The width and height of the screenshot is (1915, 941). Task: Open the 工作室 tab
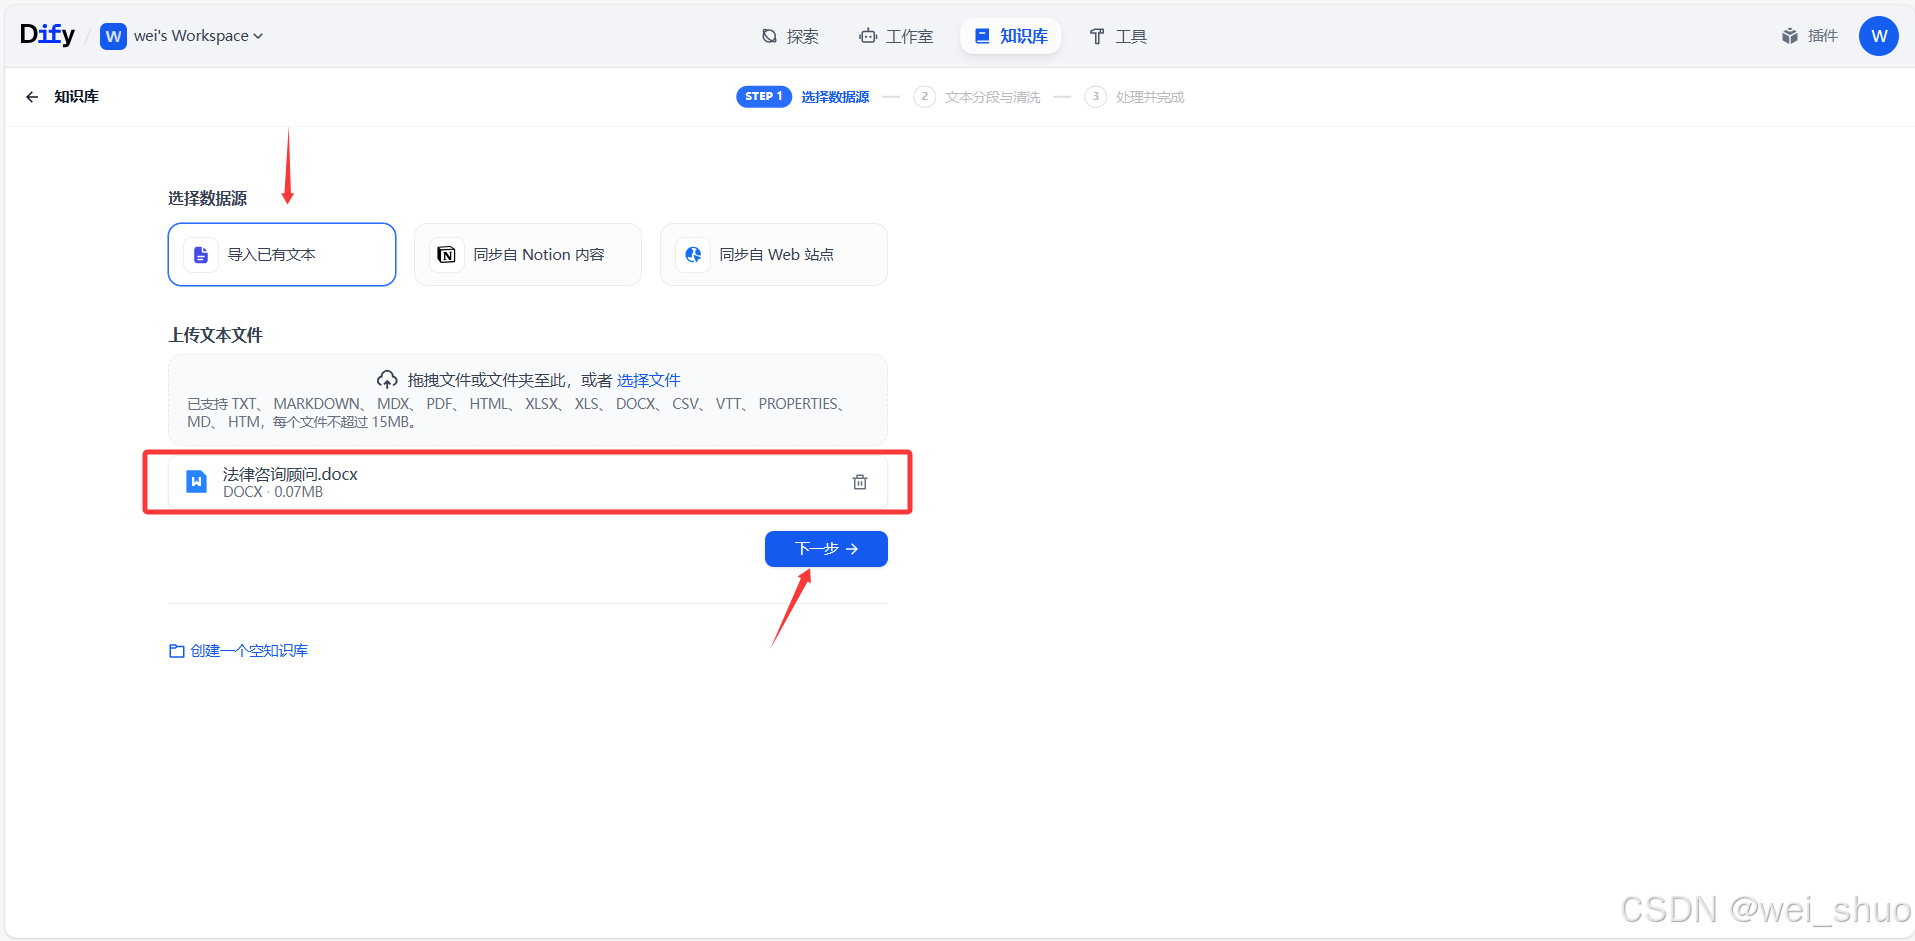coord(896,36)
